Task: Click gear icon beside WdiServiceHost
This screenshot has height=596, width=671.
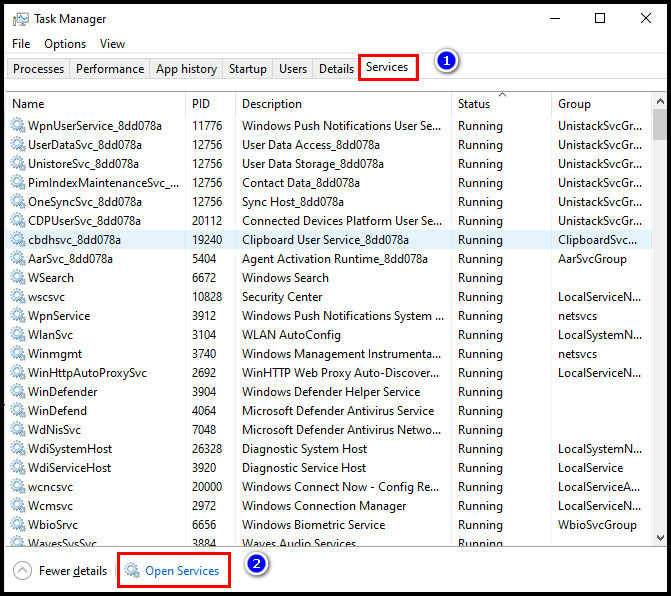Action: click(x=18, y=468)
